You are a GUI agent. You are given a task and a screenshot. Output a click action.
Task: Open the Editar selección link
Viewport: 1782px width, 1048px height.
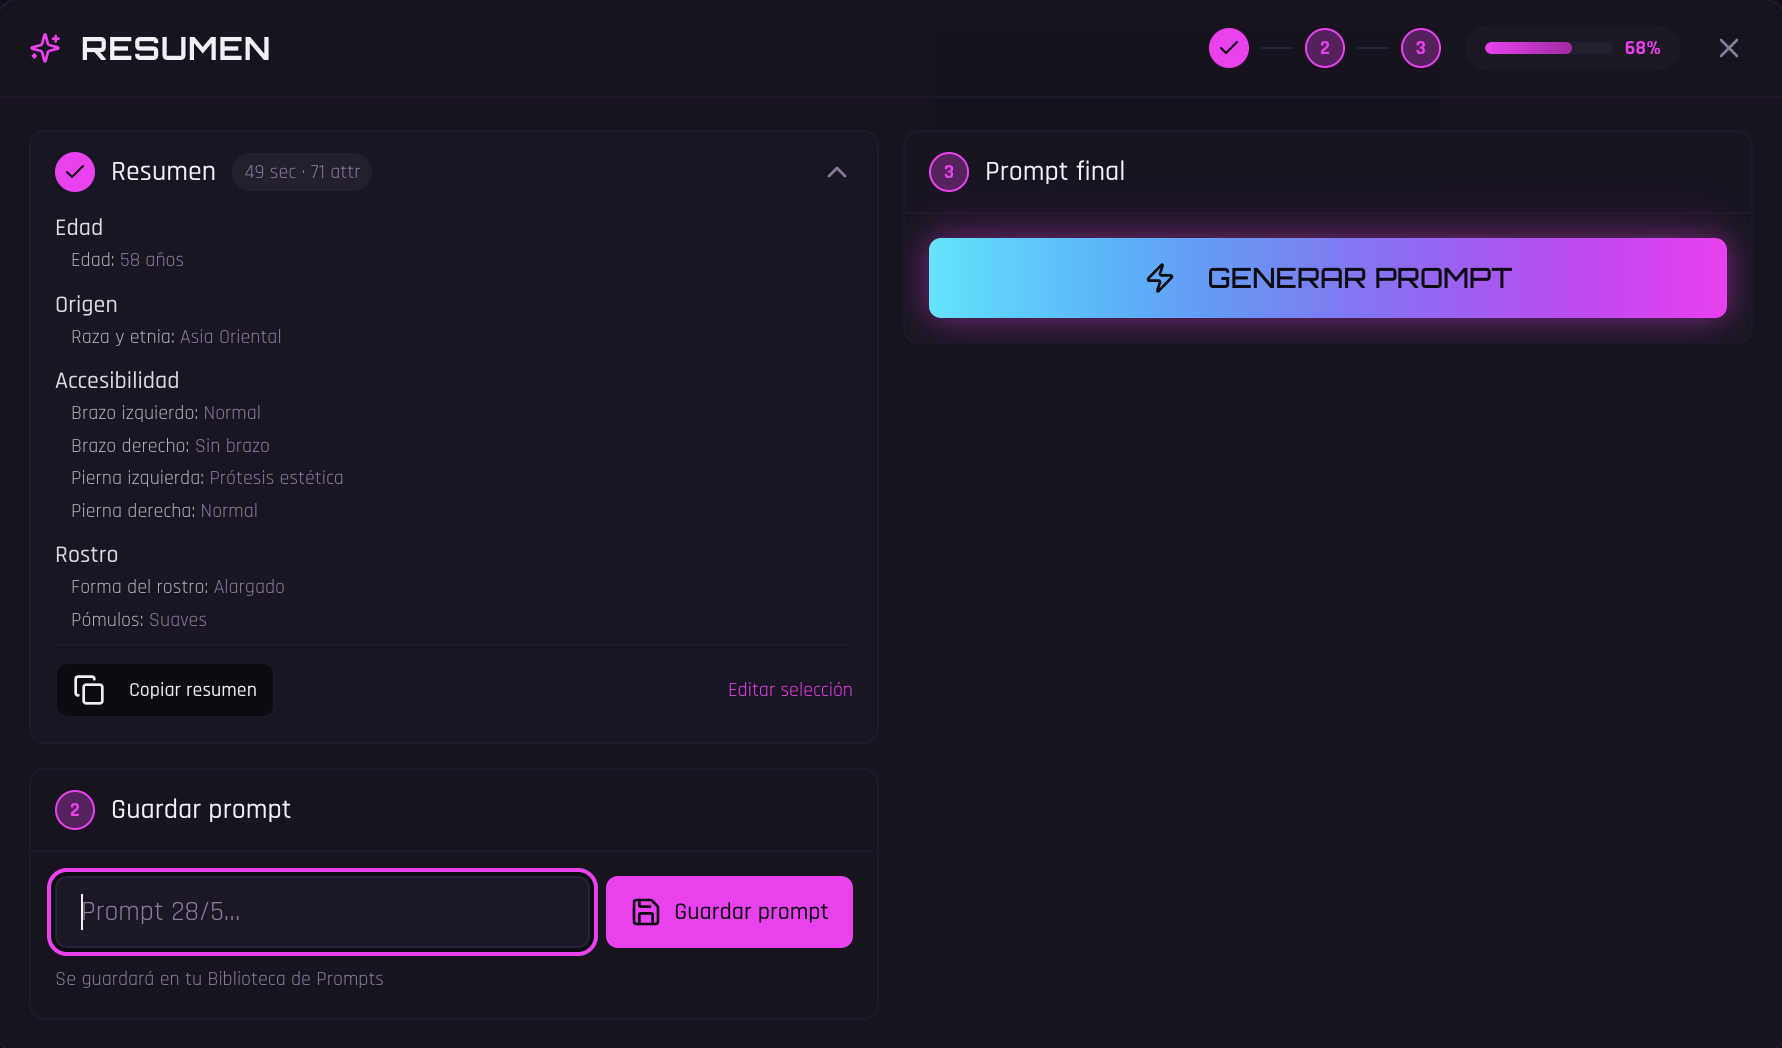click(x=790, y=690)
